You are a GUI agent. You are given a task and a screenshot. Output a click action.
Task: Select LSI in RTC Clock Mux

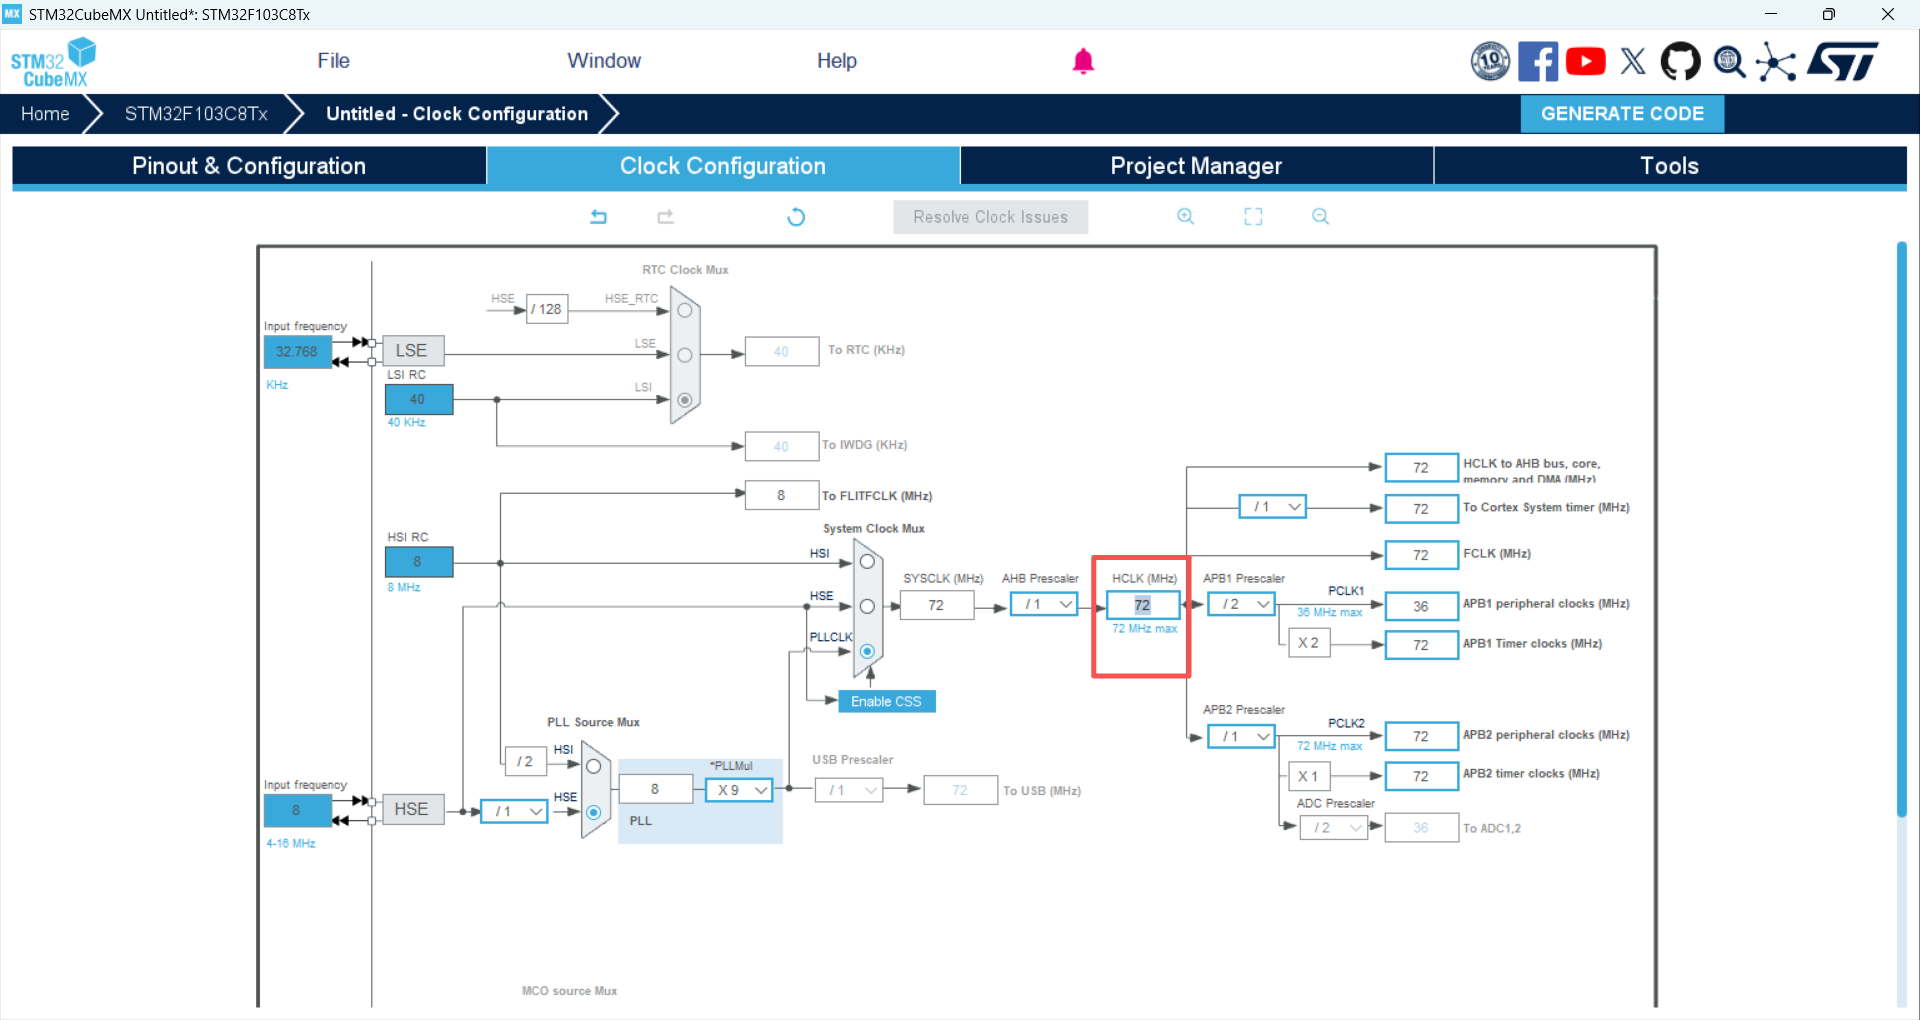pos(685,400)
